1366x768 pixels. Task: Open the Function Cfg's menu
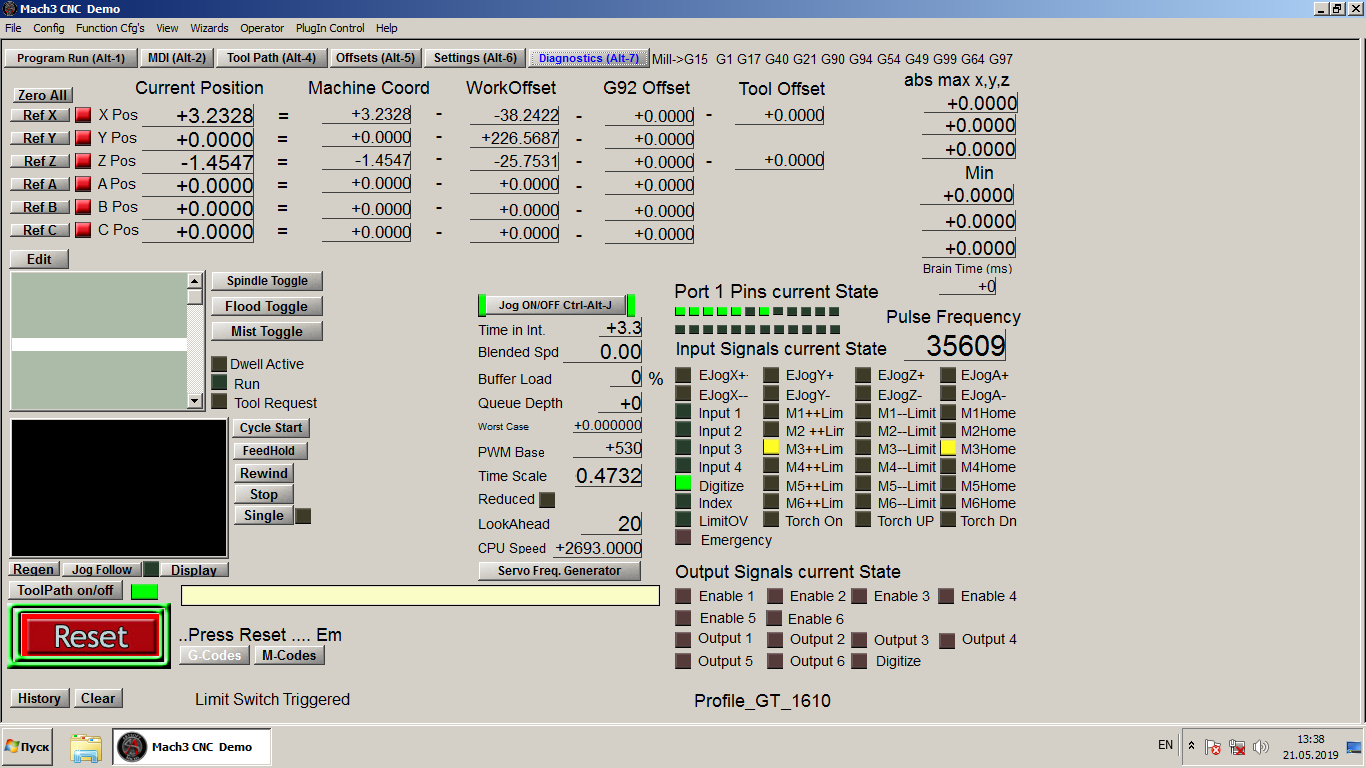point(110,28)
